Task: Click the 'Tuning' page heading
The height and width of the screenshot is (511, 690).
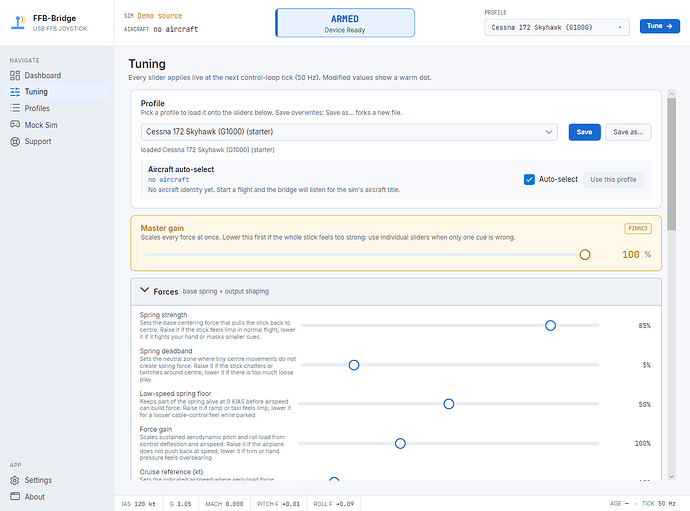Action: [x=147, y=64]
